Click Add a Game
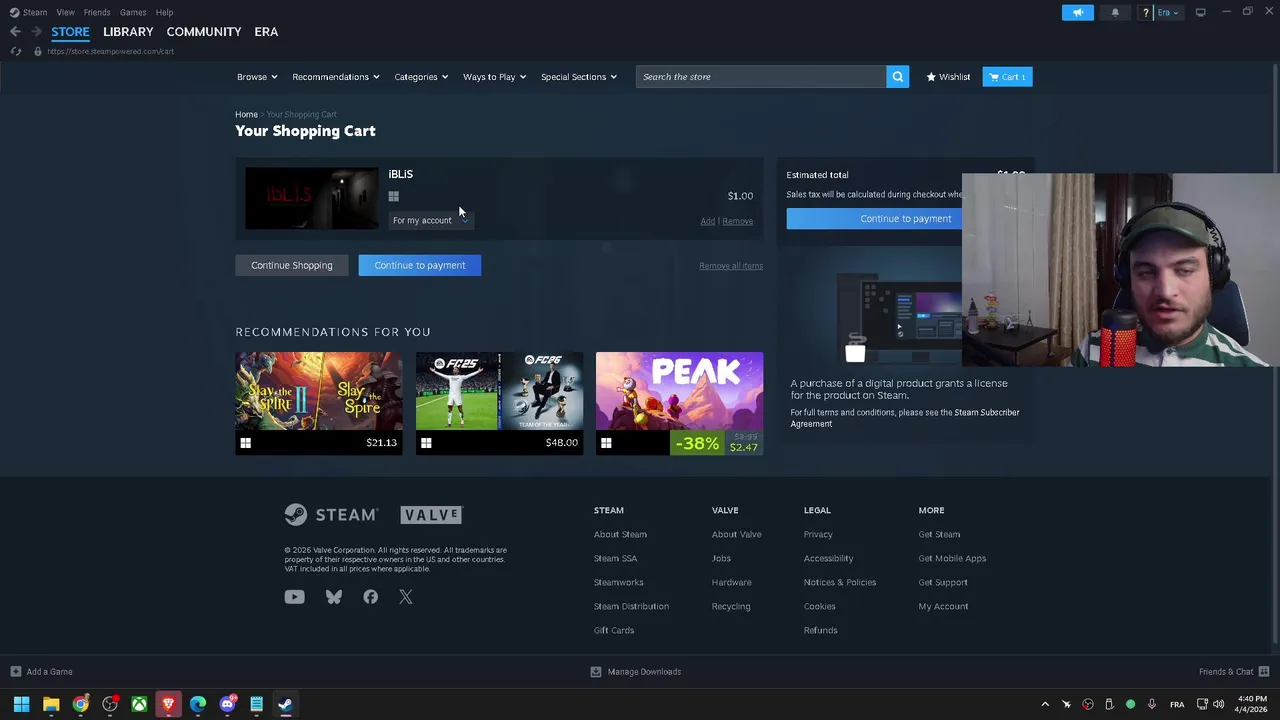Viewport: 1280px width, 720px height. 41,672
